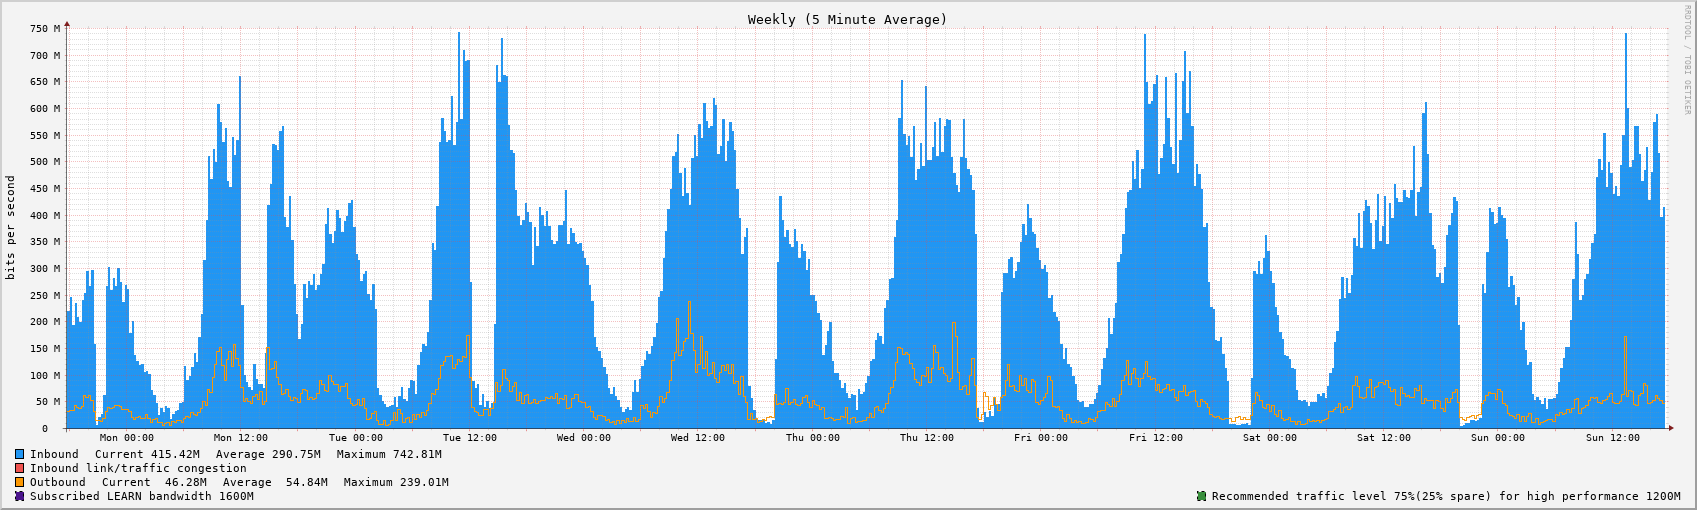Click the green Recommended traffic level marker
The height and width of the screenshot is (510, 1697).
[x=1201, y=496]
